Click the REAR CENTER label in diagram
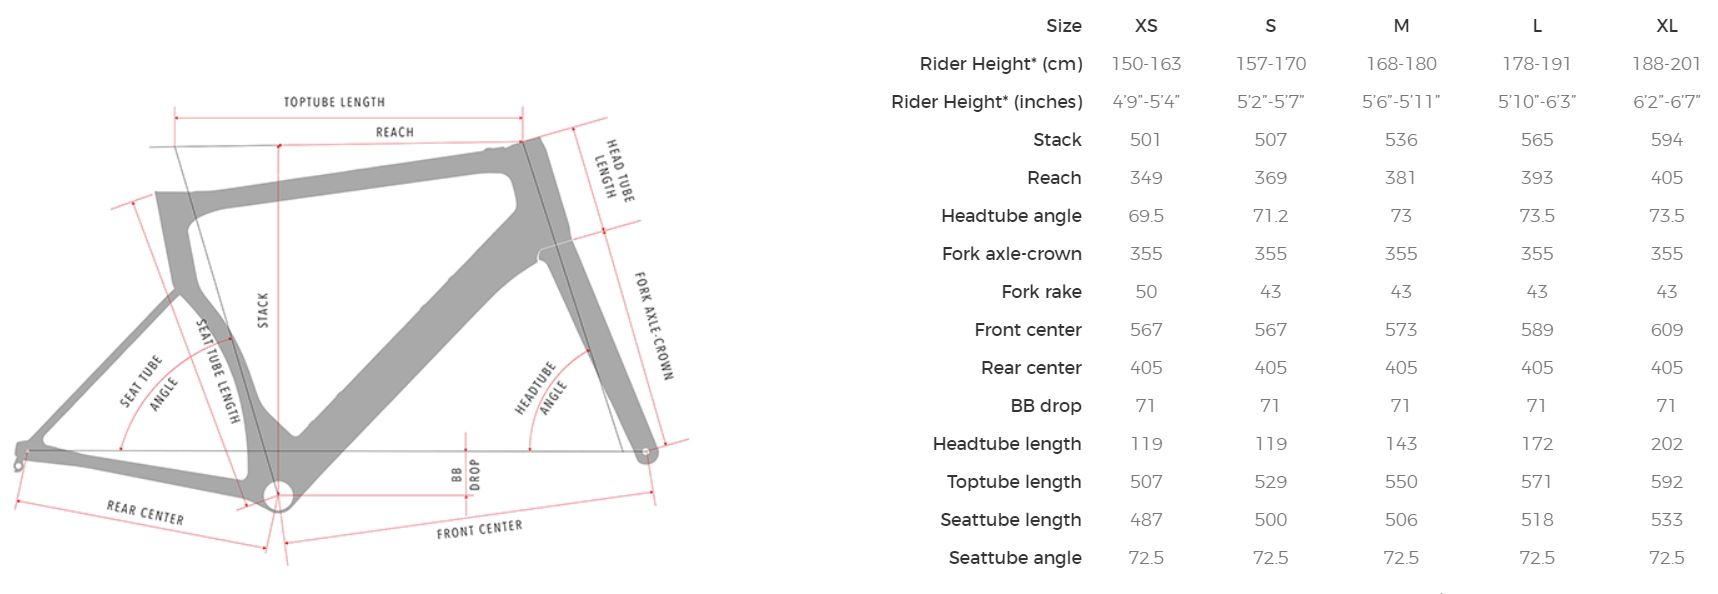Image resolution: width=1718 pixels, height=594 pixels. pyautogui.click(x=145, y=513)
